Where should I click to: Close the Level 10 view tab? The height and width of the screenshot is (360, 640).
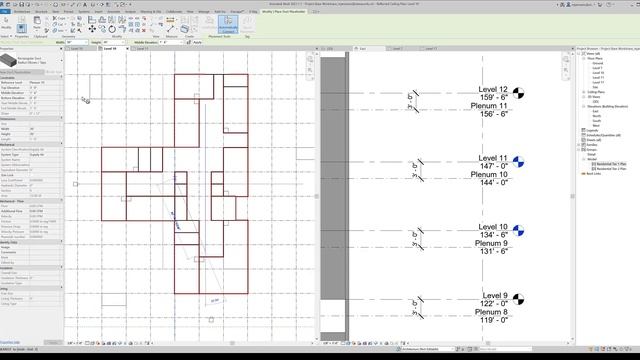click(127, 49)
